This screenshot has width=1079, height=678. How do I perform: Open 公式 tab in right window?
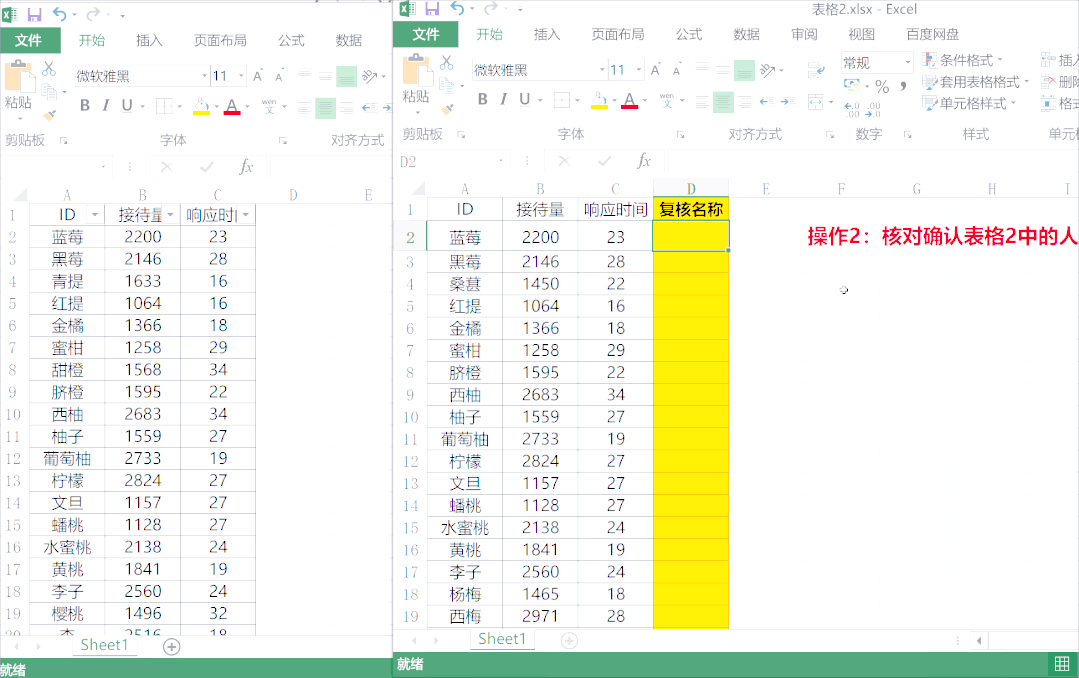(x=689, y=34)
